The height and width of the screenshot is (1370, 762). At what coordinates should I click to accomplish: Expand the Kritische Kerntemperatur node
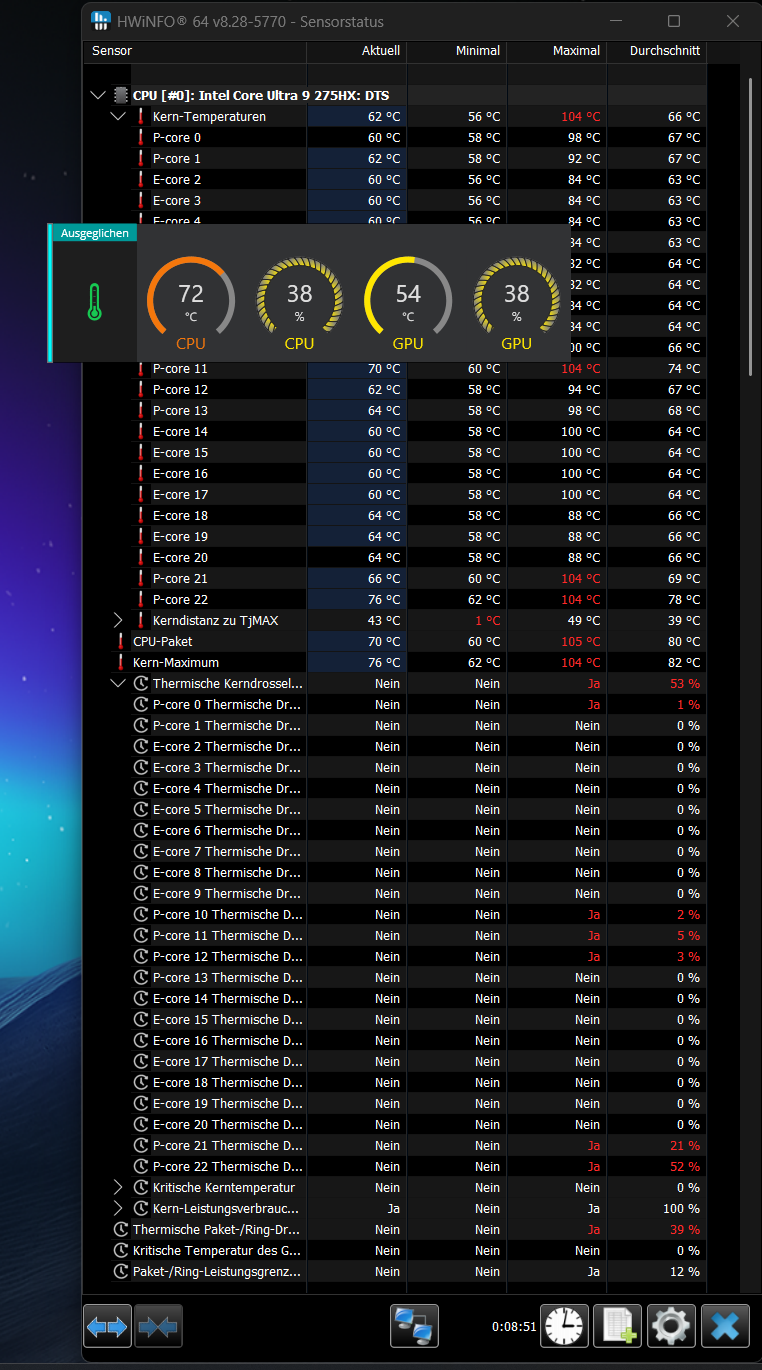tap(118, 1188)
